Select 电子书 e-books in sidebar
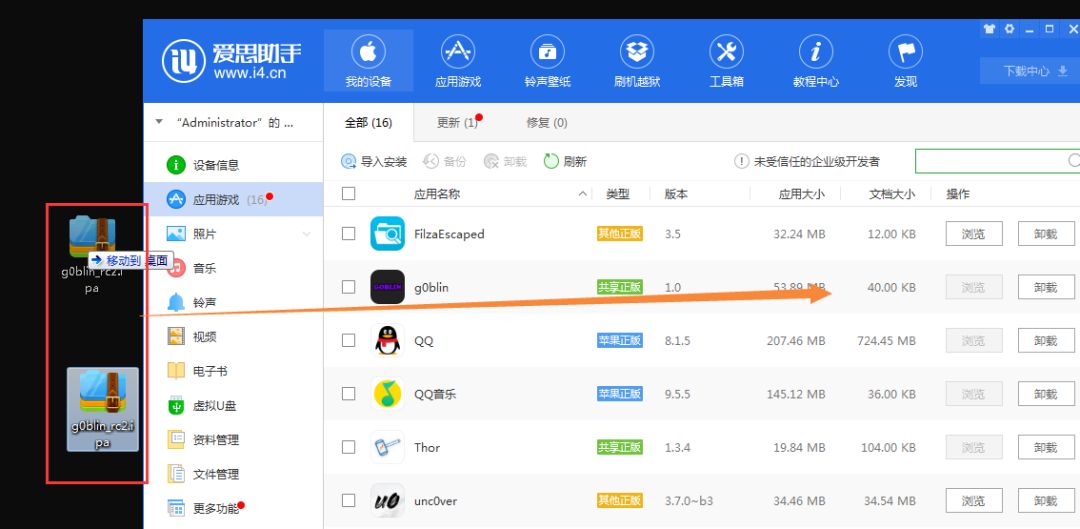The image size is (1080, 529). click(233, 371)
